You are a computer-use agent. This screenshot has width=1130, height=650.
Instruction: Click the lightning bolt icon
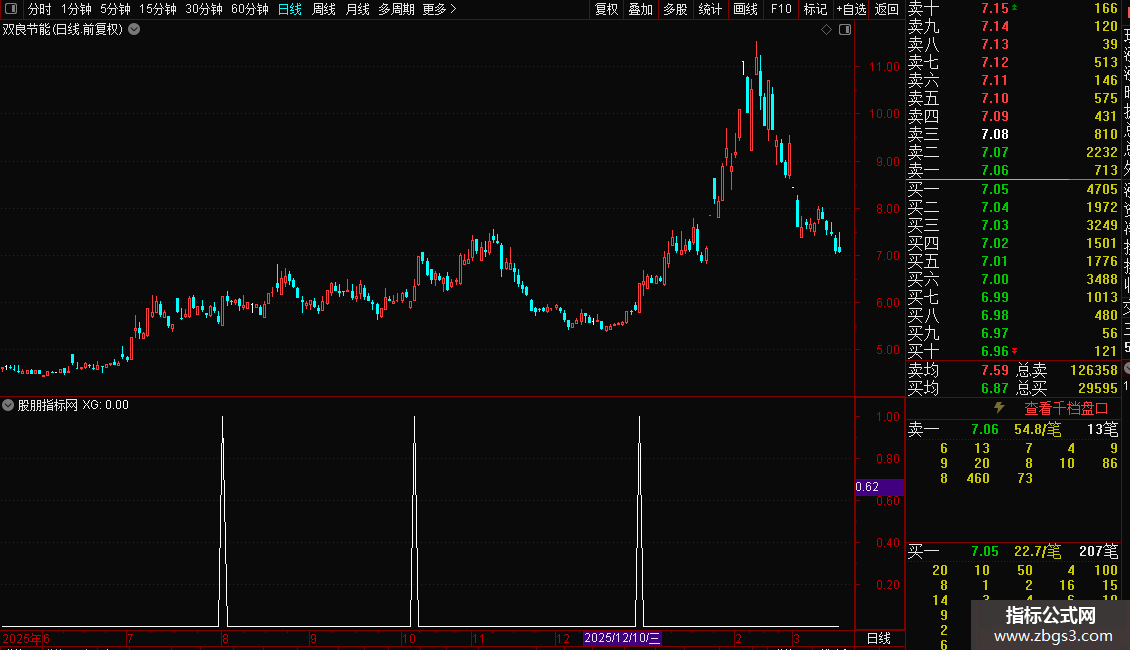click(x=999, y=408)
